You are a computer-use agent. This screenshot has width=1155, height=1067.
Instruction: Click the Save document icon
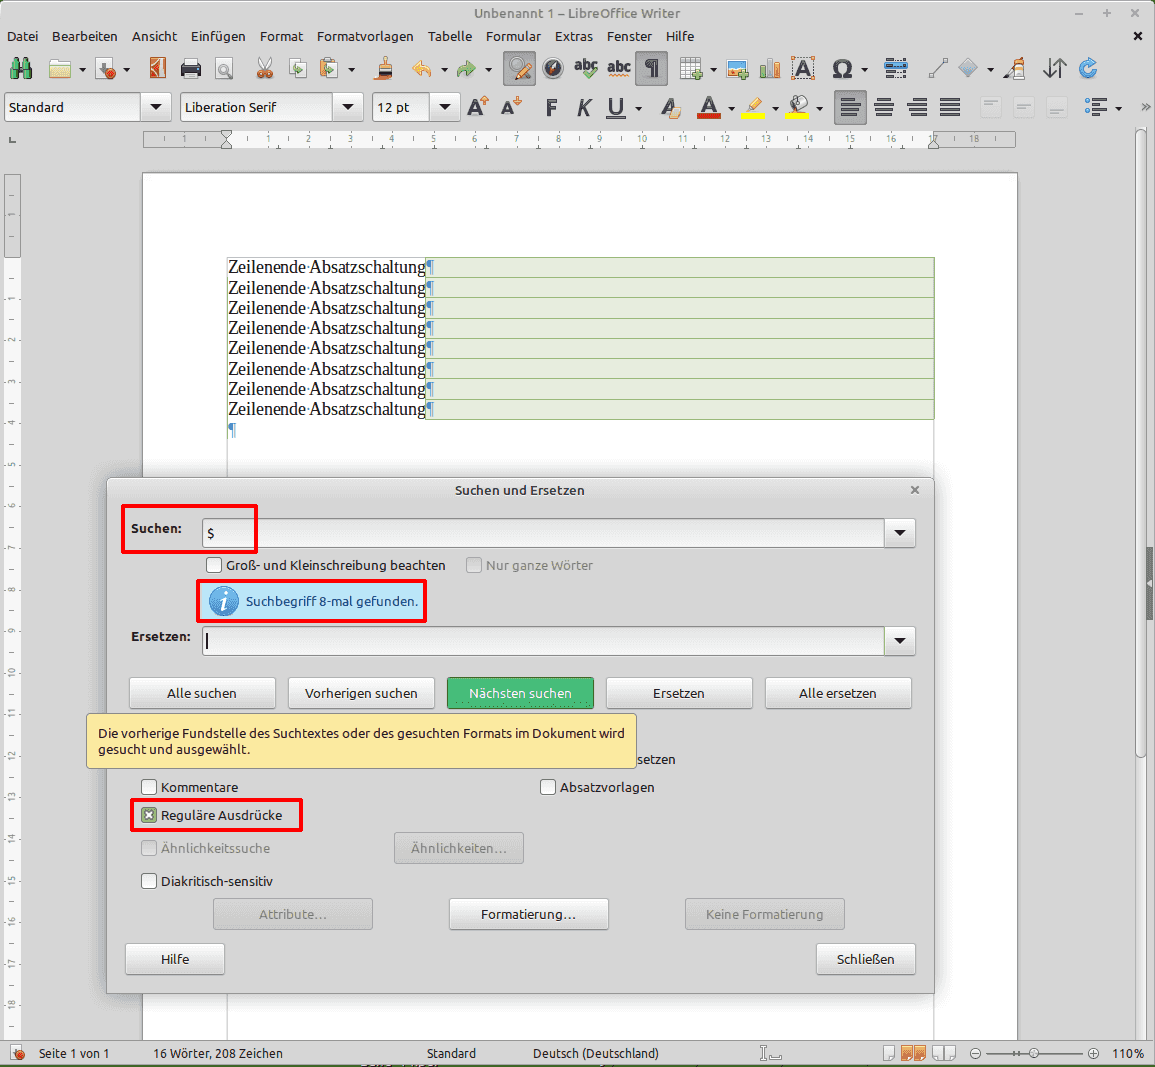coord(106,68)
